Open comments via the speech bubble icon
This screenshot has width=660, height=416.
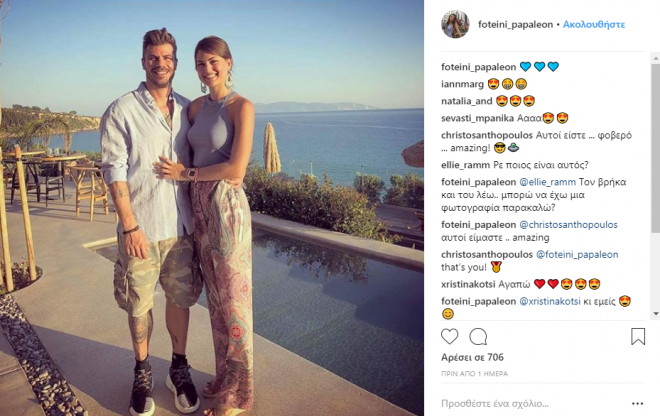(x=478, y=337)
